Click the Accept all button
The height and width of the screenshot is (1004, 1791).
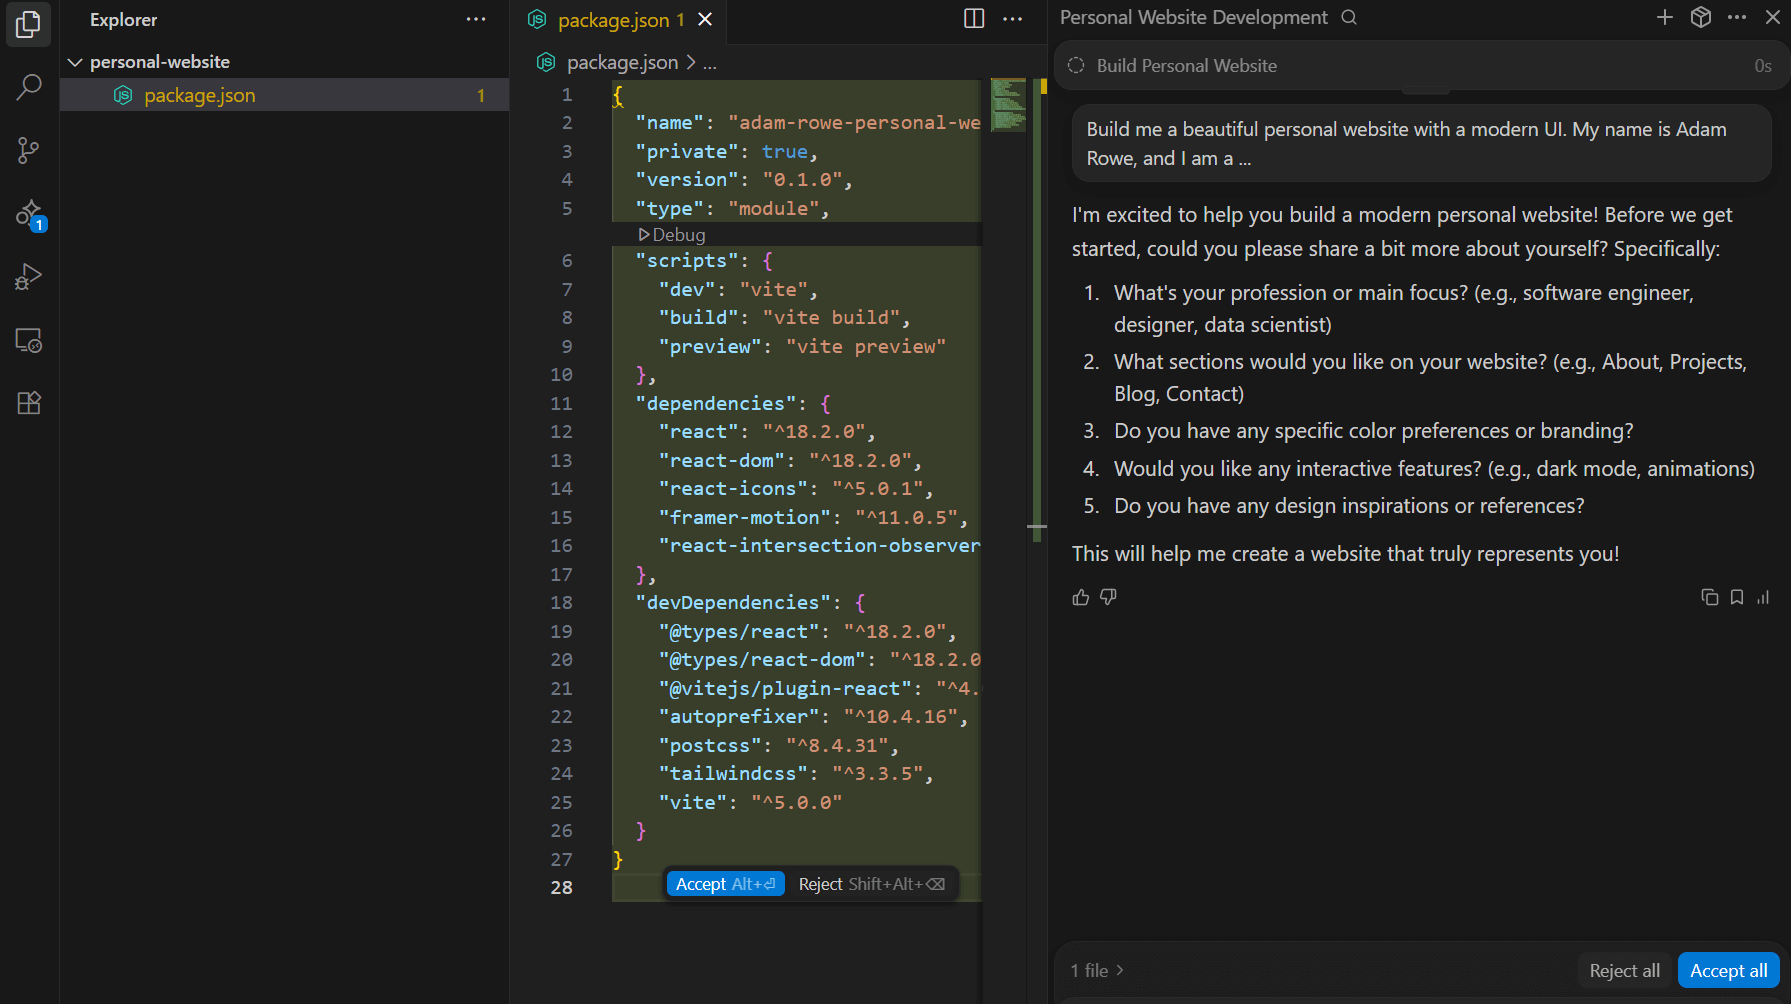click(x=1728, y=970)
